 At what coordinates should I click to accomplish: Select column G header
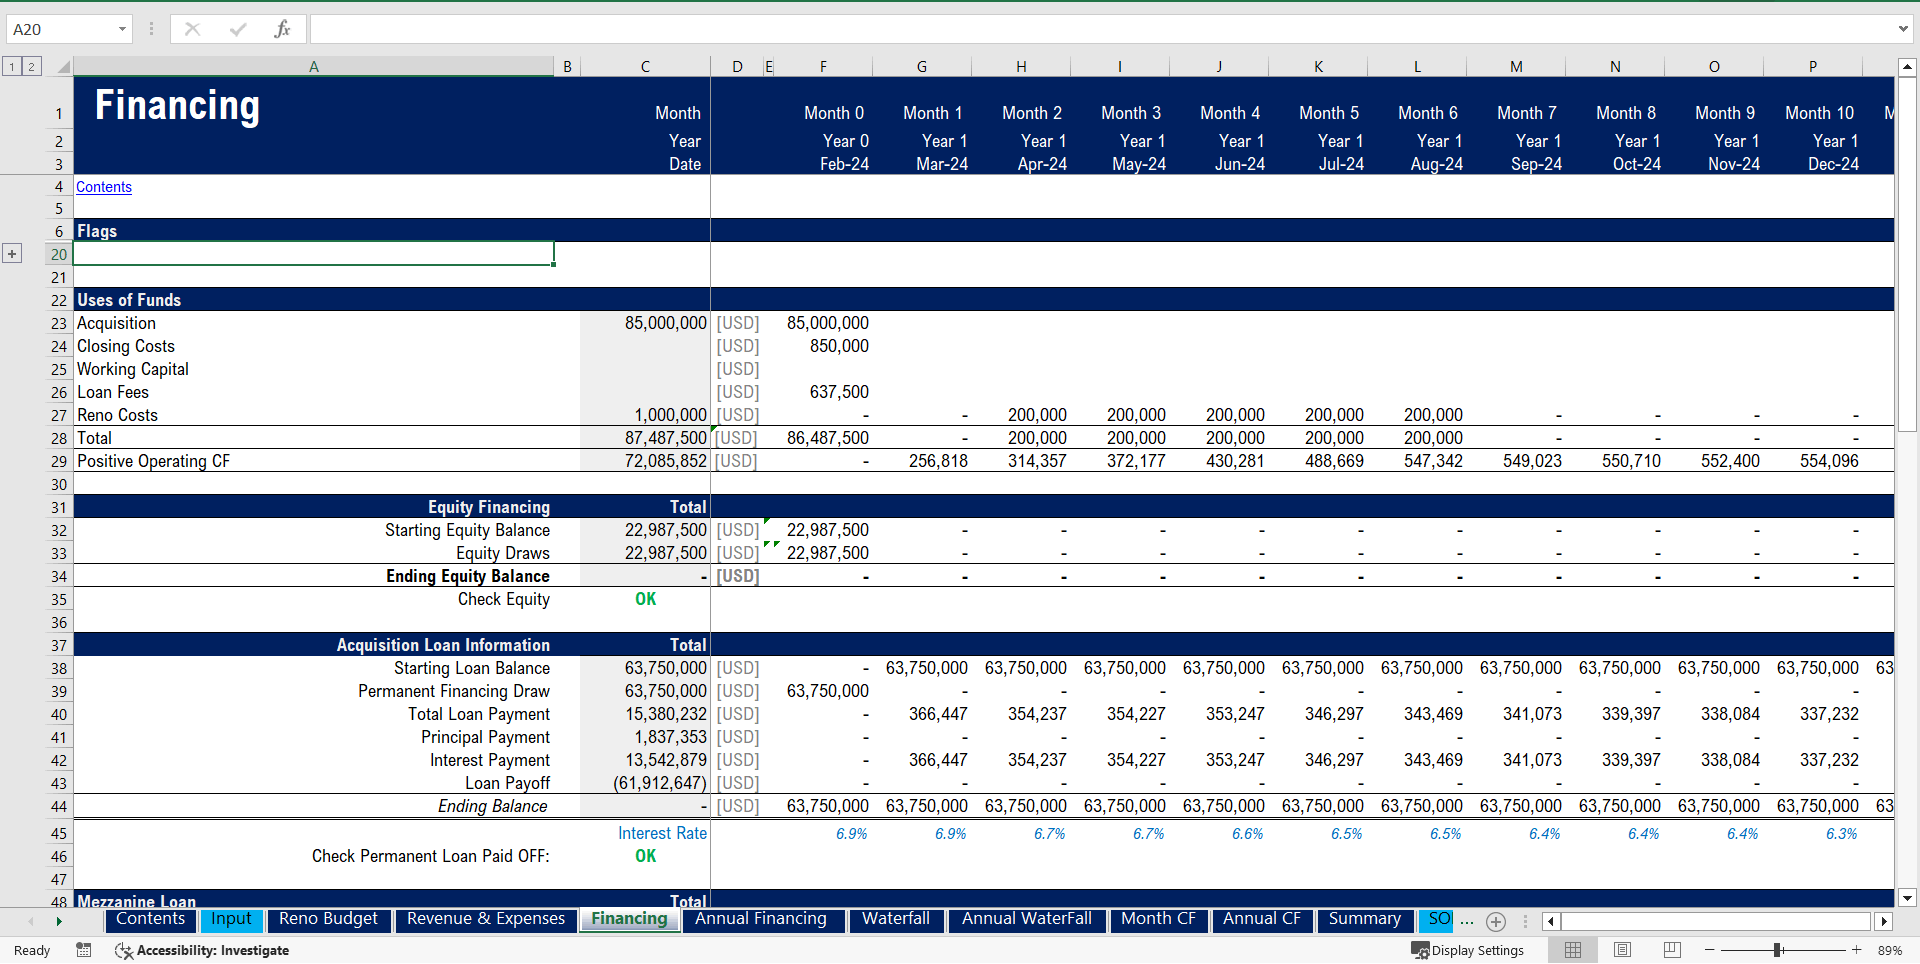(921, 67)
